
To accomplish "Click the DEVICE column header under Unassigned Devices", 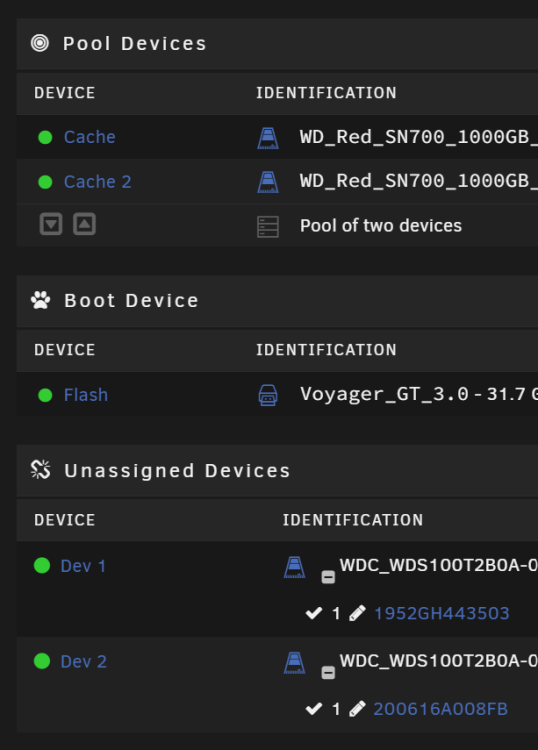I will 65,520.
